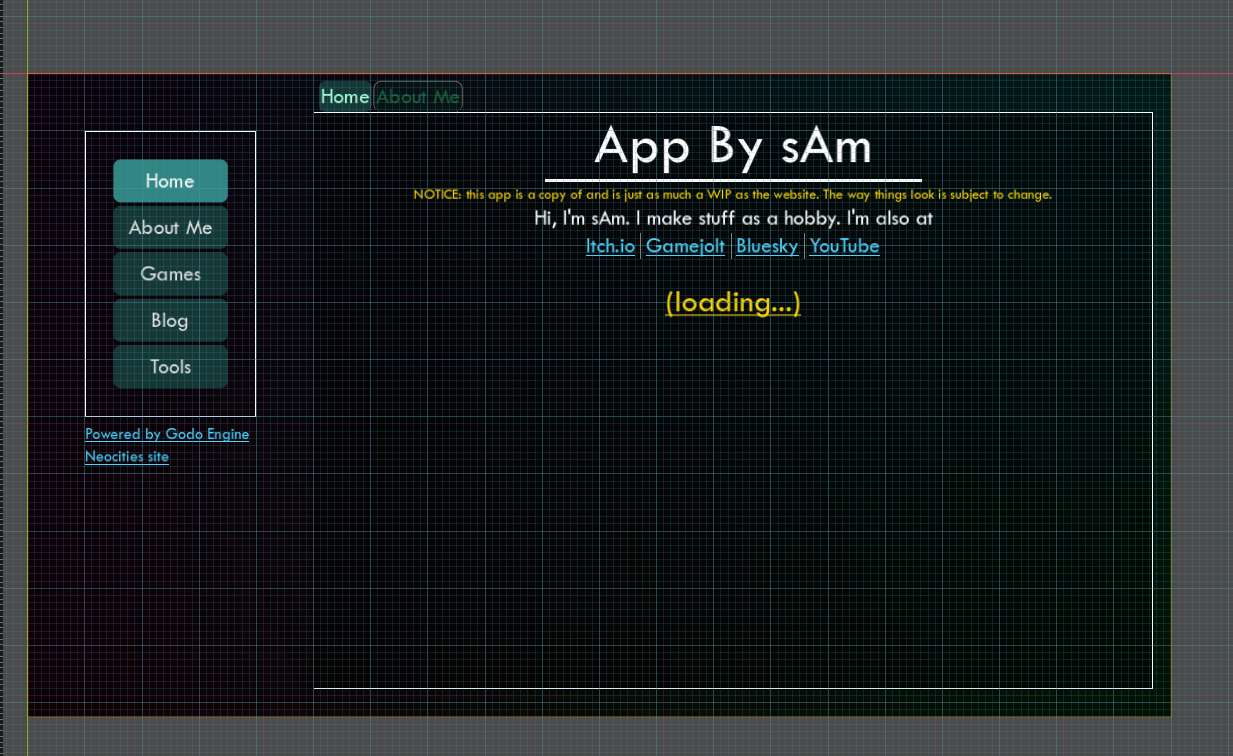
Task: Click the underline beneath the App title
Action: pos(733,180)
